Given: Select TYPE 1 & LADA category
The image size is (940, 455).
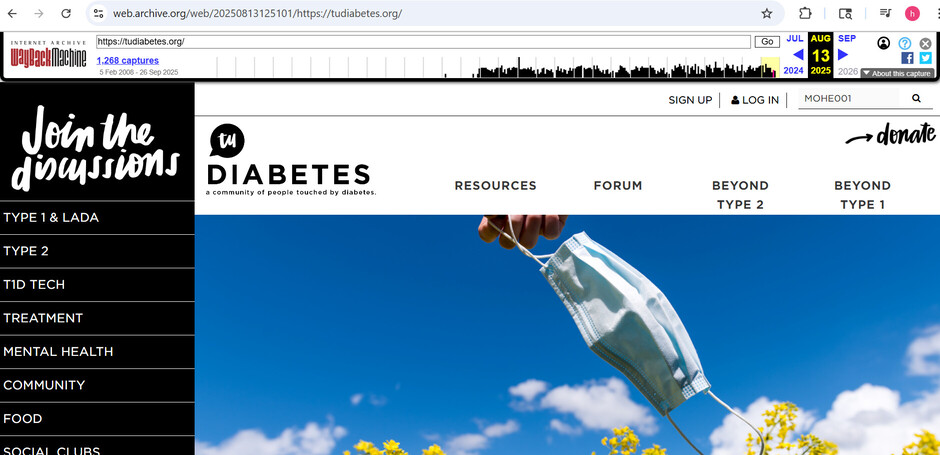Looking at the screenshot, I should (x=97, y=218).
